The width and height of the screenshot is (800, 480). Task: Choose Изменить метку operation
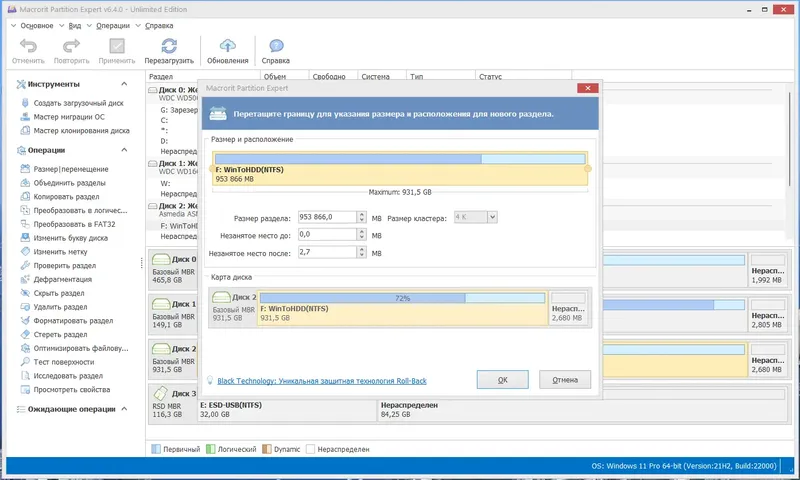60,251
